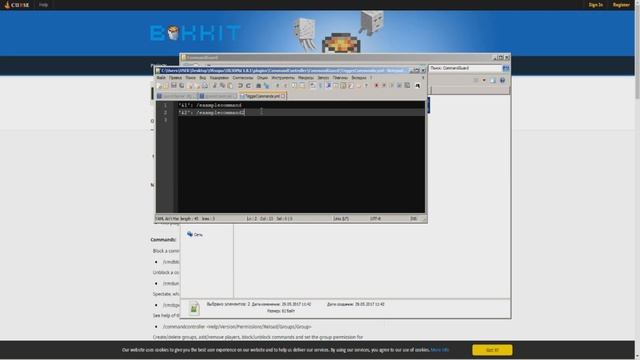Click line '41': /examplecommand in editor
The height and width of the screenshot is (360, 640).
point(210,105)
